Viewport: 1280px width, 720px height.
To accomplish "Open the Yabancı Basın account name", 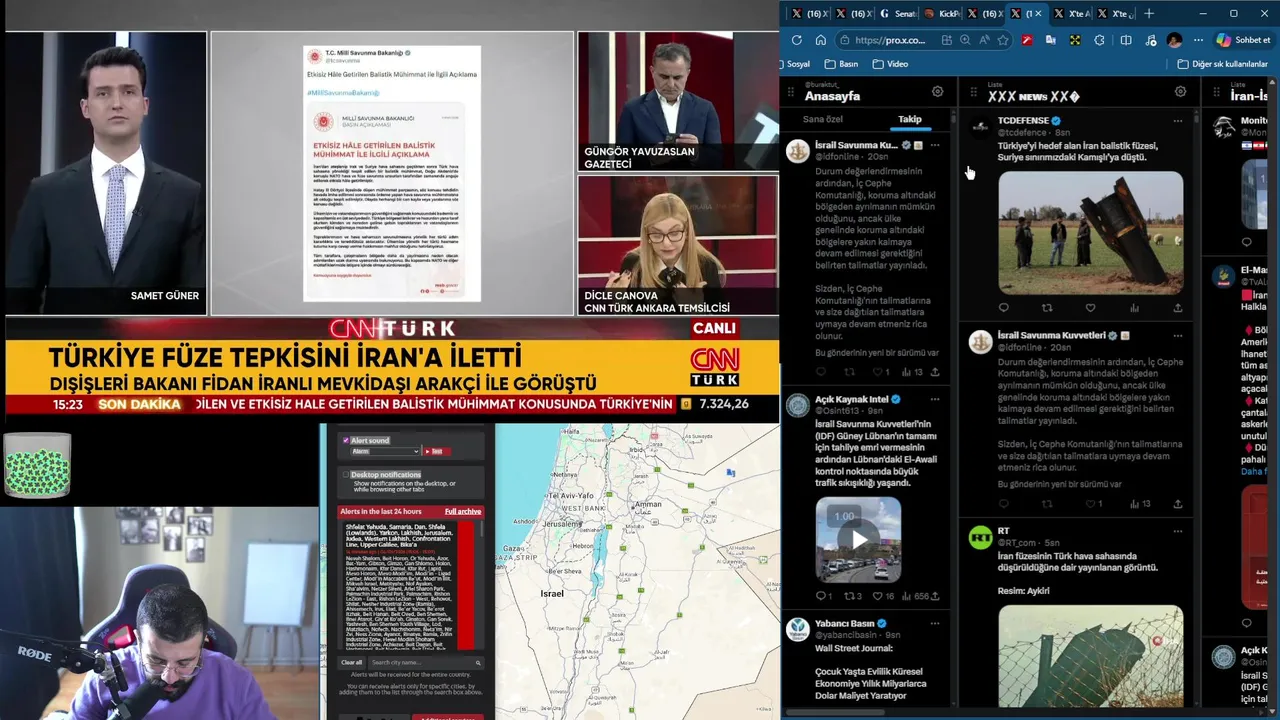I will click(x=844, y=623).
